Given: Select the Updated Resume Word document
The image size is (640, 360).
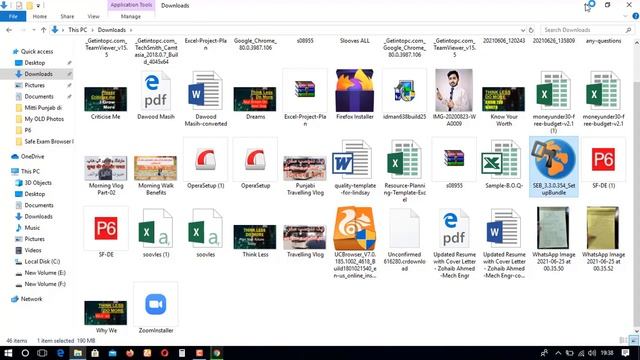Looking at the screenshot, I should (504, 228).
